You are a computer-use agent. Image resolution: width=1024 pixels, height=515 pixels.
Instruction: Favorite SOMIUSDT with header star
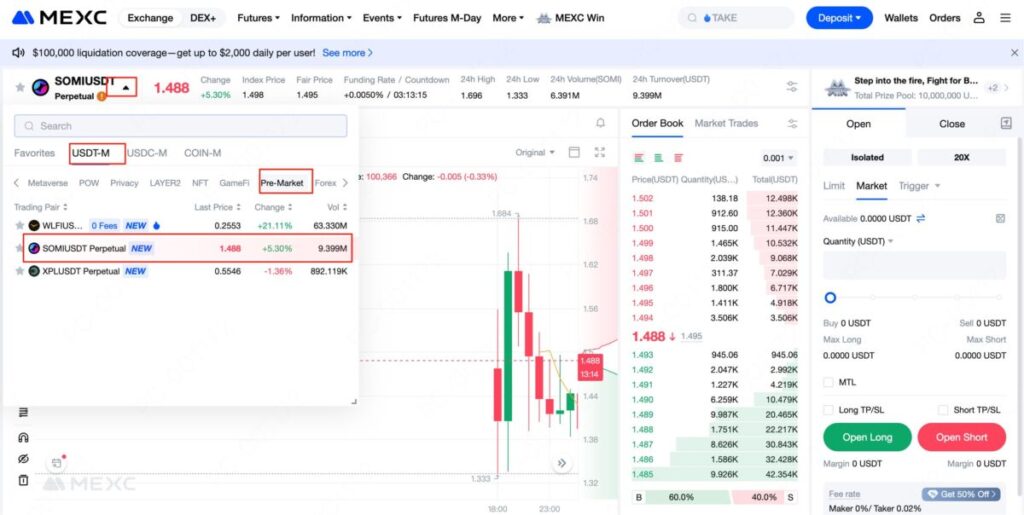pyautogui.click(x=20, y=87)
